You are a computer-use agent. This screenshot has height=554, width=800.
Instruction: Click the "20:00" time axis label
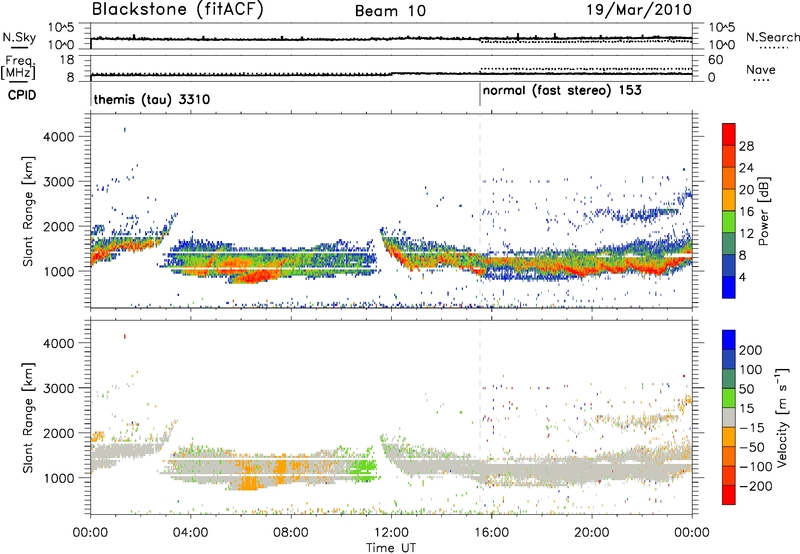tap(592, 533)
